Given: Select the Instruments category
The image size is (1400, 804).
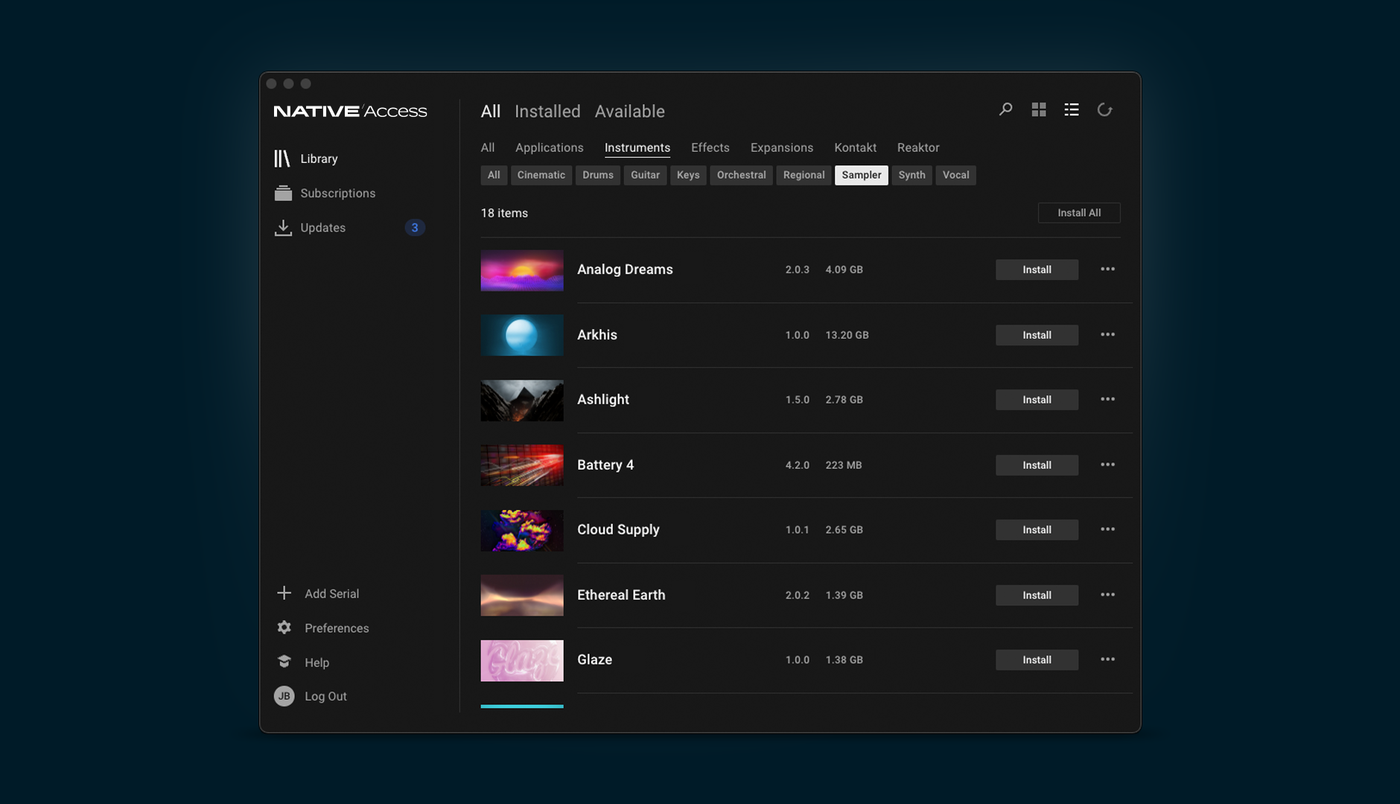Looking at the screenshot, I should [x=637, y=147].
